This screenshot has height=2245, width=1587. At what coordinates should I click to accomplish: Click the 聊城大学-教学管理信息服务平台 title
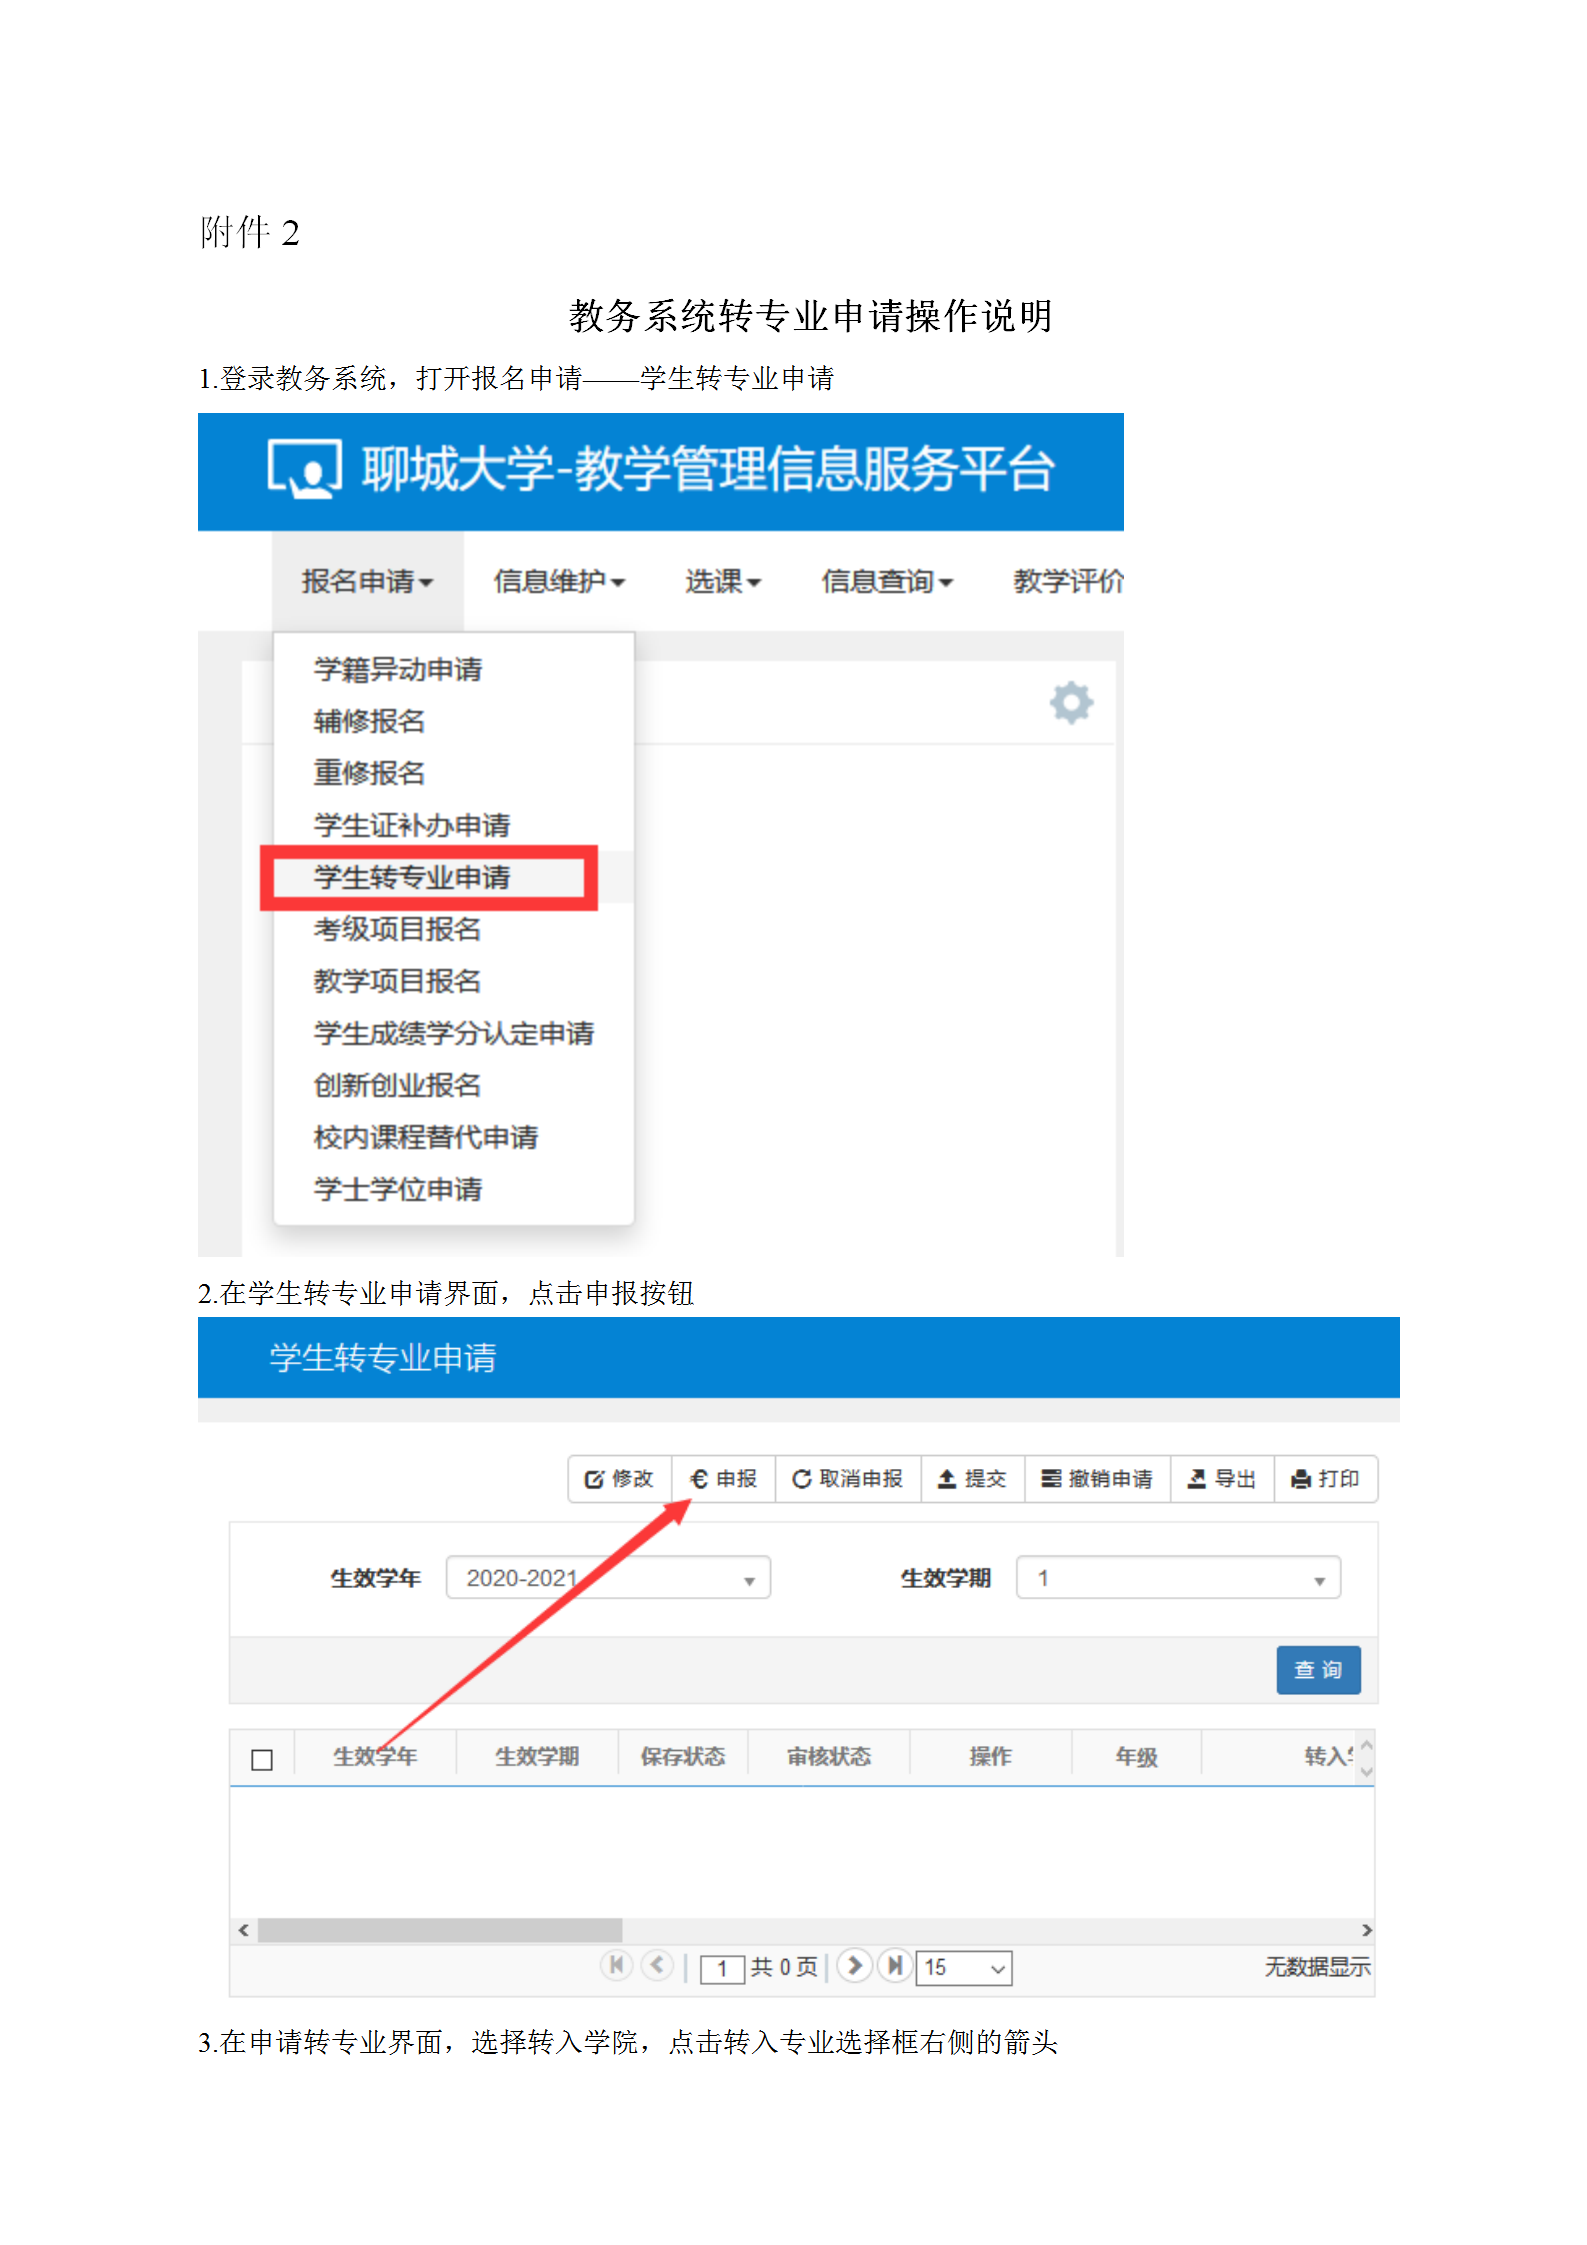(x=708, y=469)
